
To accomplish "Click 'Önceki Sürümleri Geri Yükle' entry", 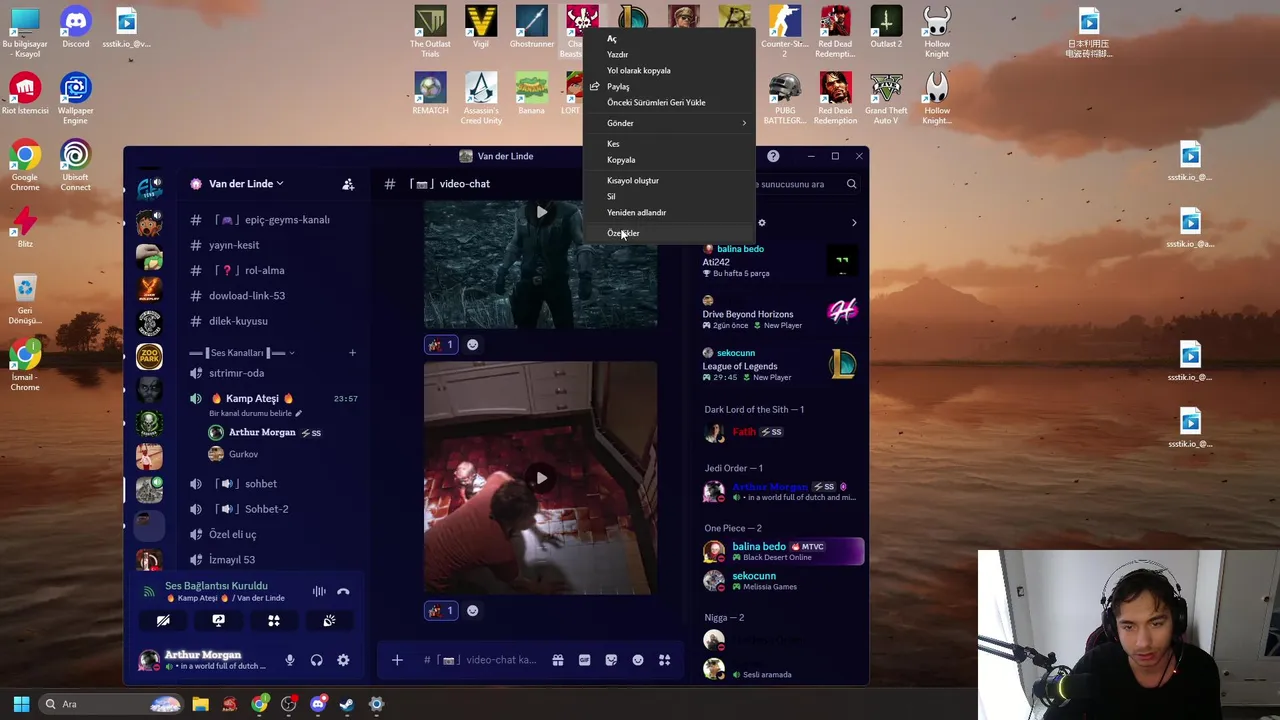I will click(x=656, y=102).
